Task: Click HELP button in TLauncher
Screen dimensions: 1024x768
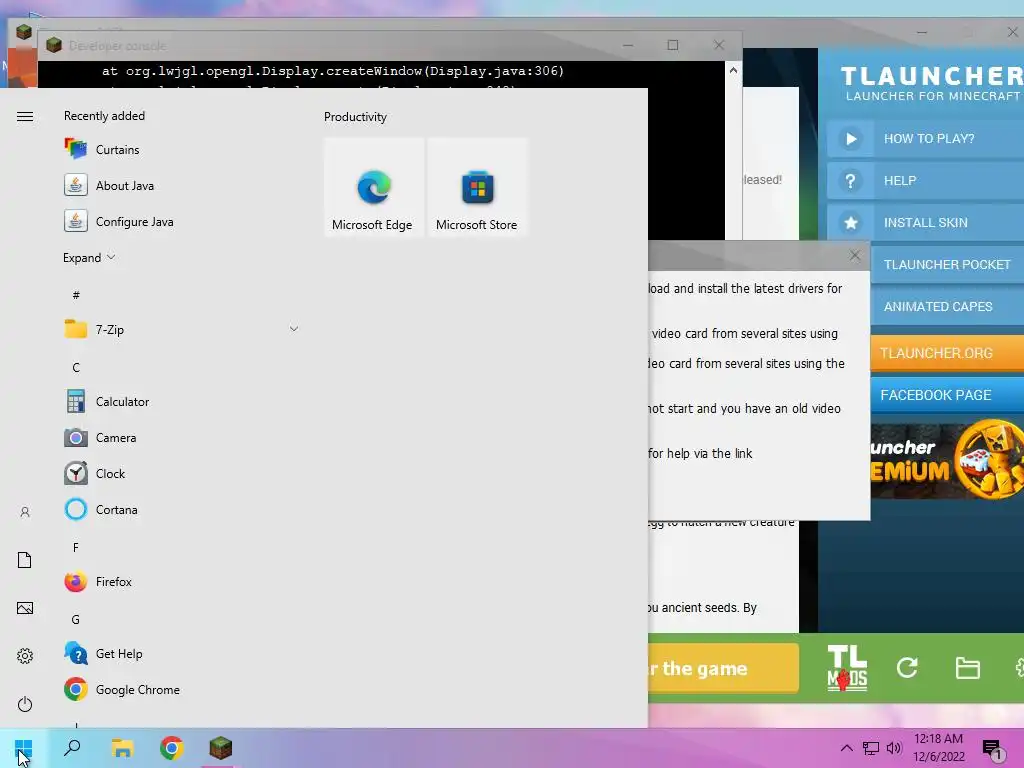Action: 925,180
